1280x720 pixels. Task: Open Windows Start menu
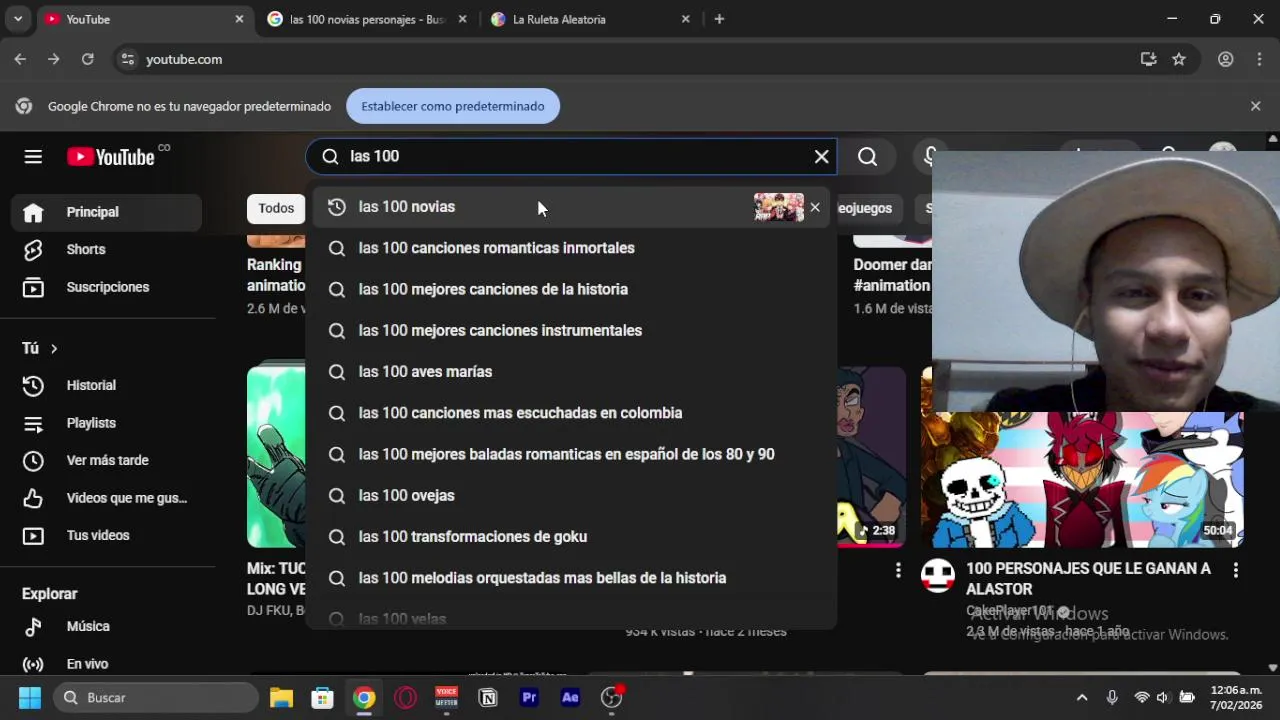[30, 697]
